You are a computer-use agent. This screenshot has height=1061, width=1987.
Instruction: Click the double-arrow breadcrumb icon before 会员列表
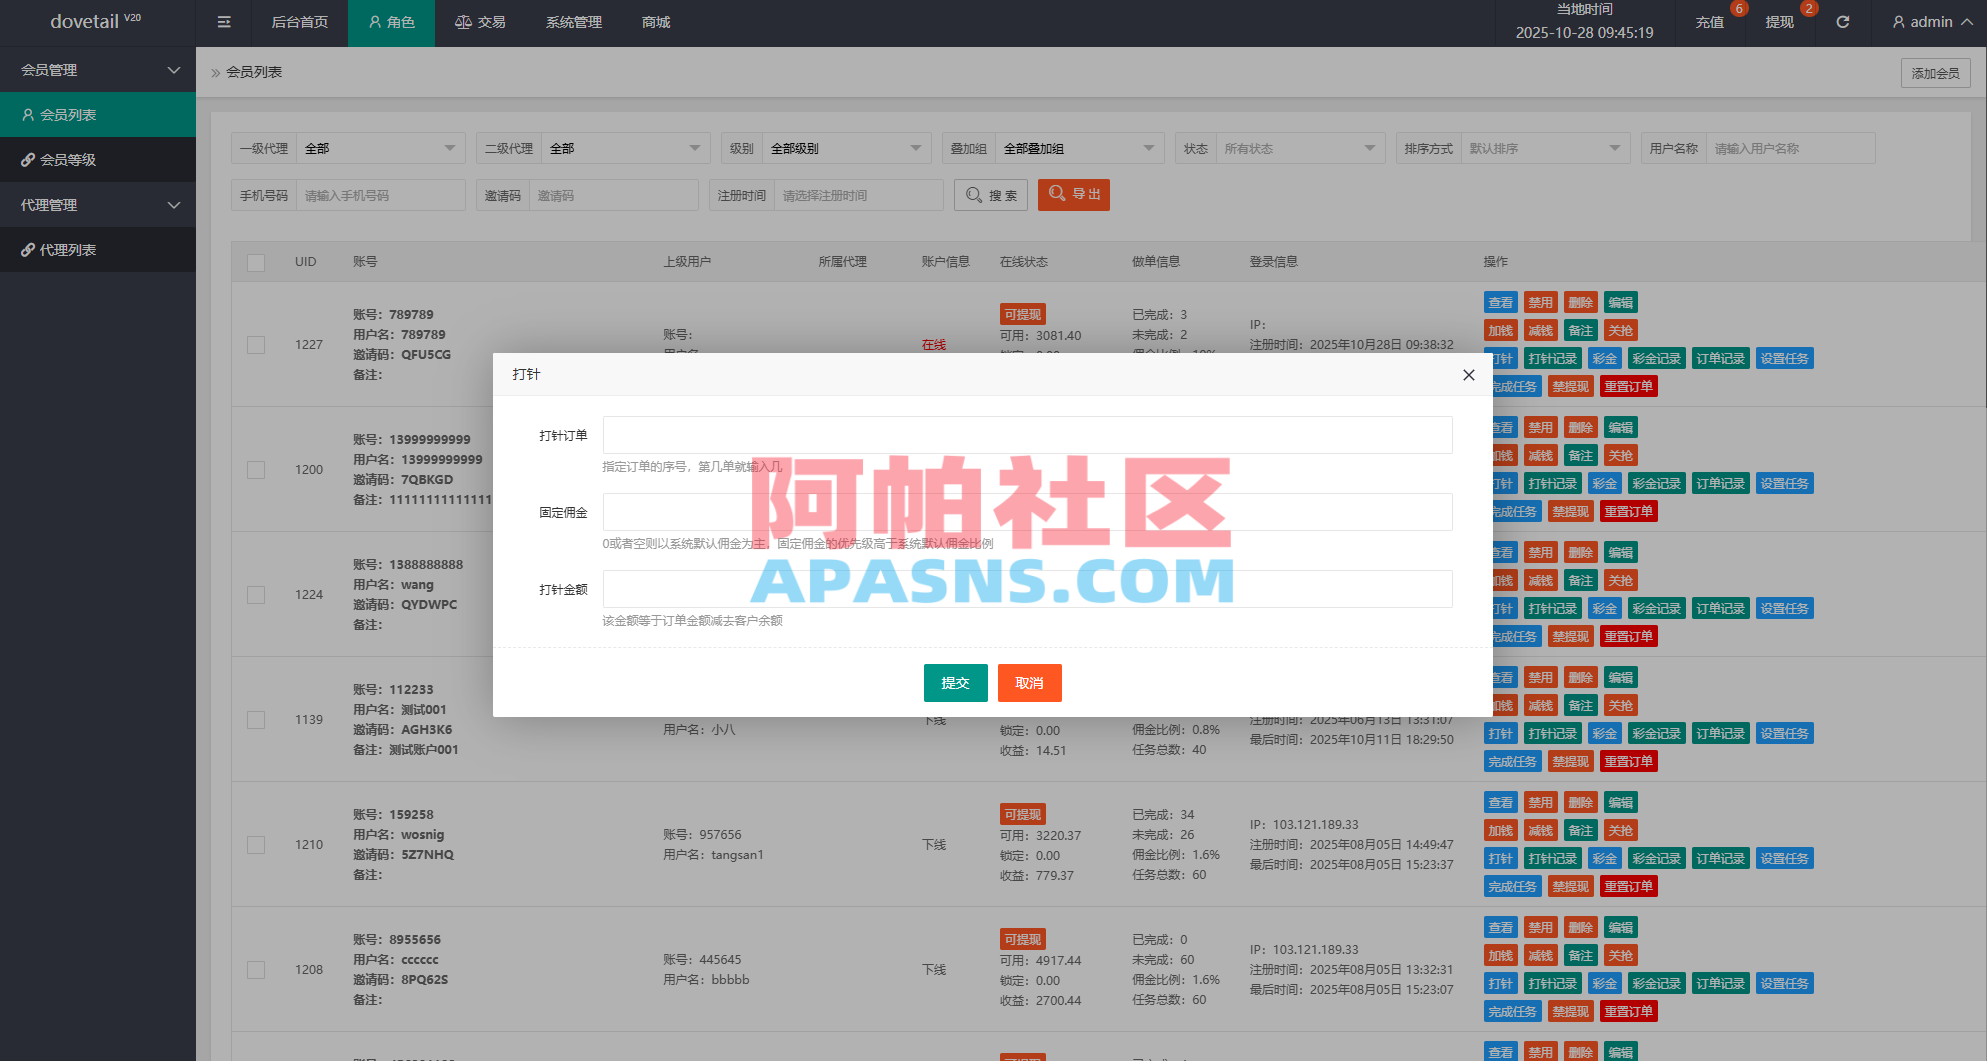click(x=215, y=73)
